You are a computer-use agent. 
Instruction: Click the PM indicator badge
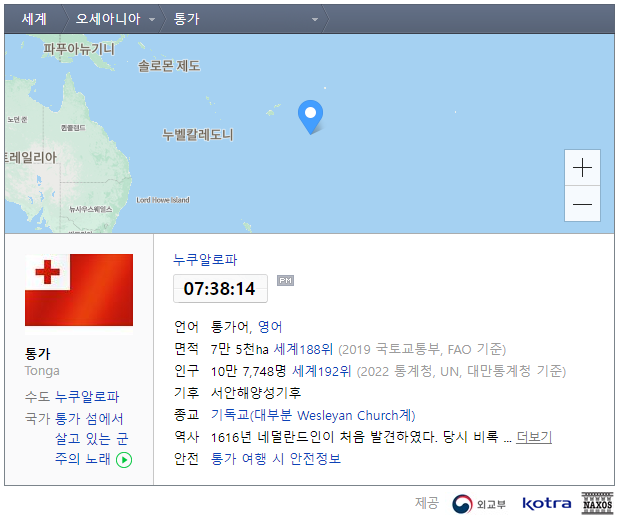coord(285,280)
